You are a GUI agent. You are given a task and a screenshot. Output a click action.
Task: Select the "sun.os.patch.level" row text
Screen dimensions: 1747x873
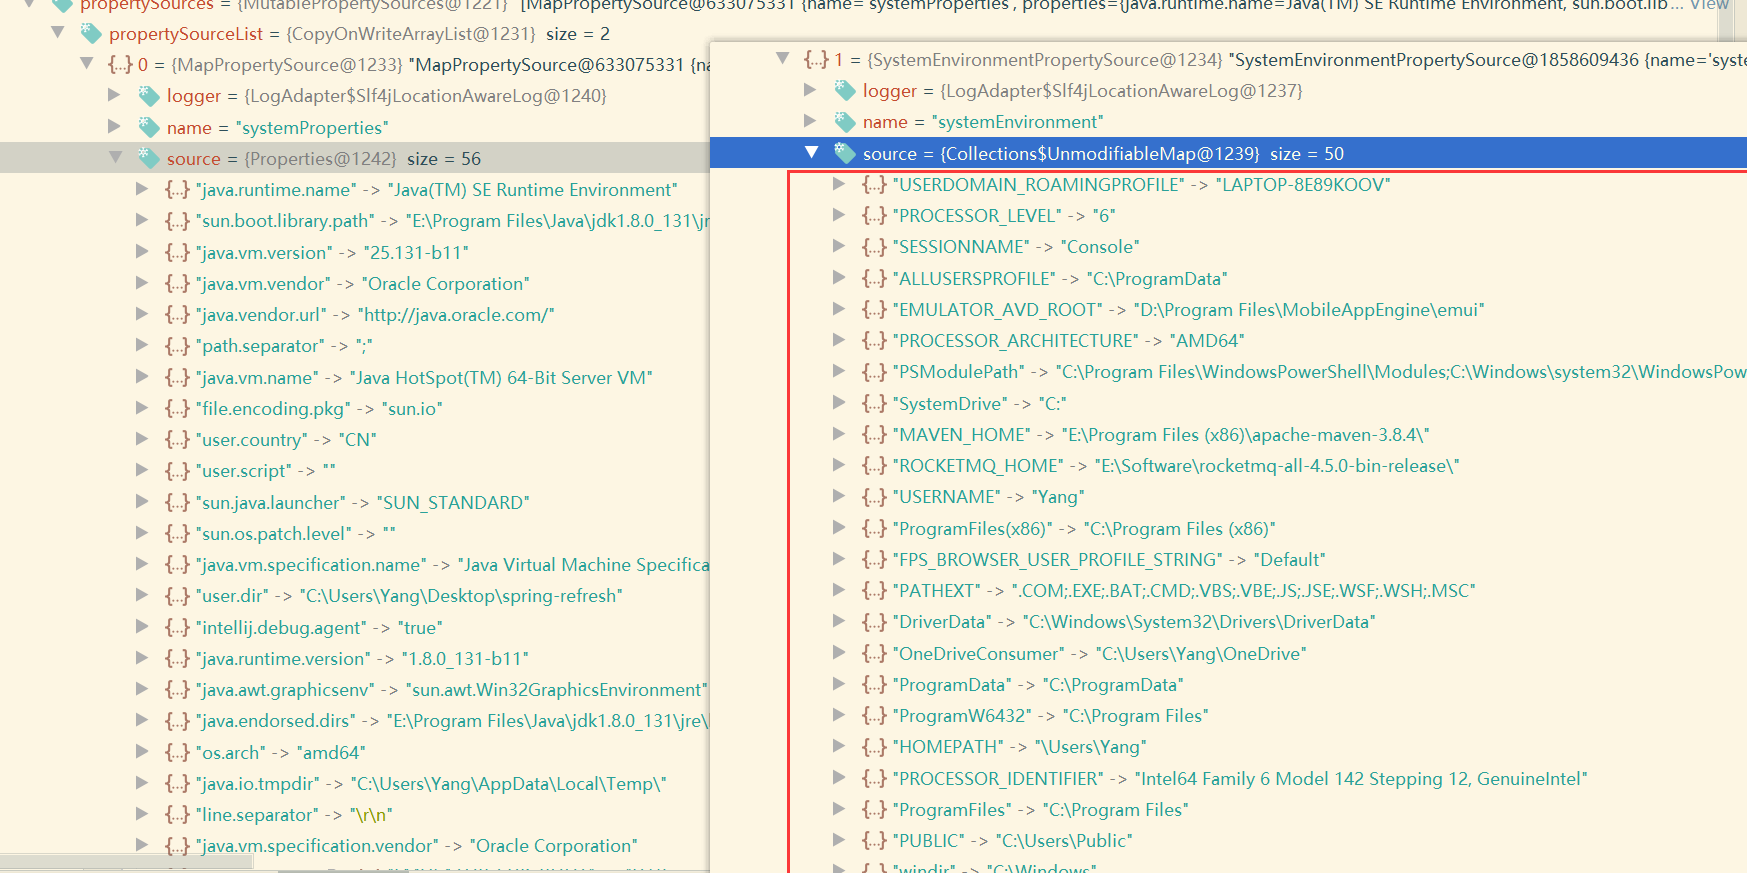(296, 534)
